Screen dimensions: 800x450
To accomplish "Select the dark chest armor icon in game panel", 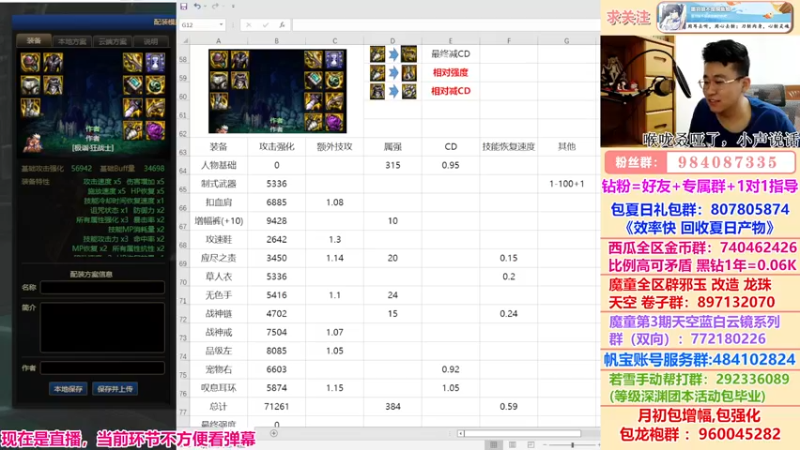I will [x=53, y=62].
